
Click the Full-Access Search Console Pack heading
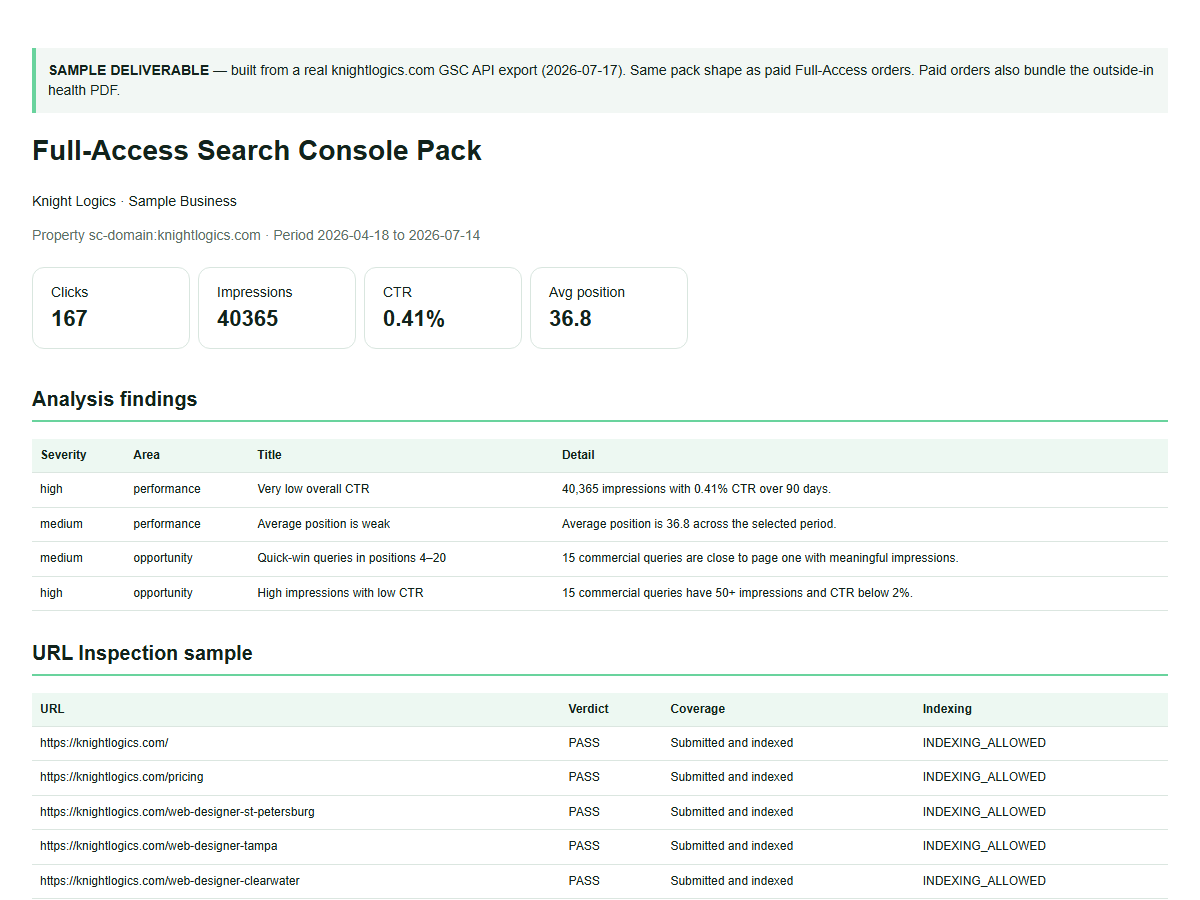pyautogui.click(x=257, y=151)
